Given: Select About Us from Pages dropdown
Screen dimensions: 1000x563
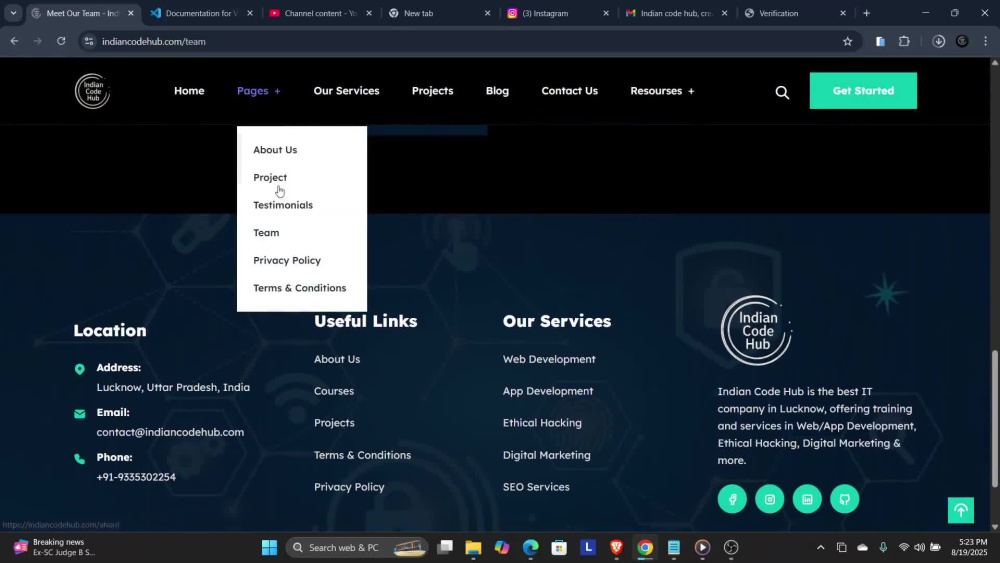Looking at the screenshot, I should click(275, 150).
